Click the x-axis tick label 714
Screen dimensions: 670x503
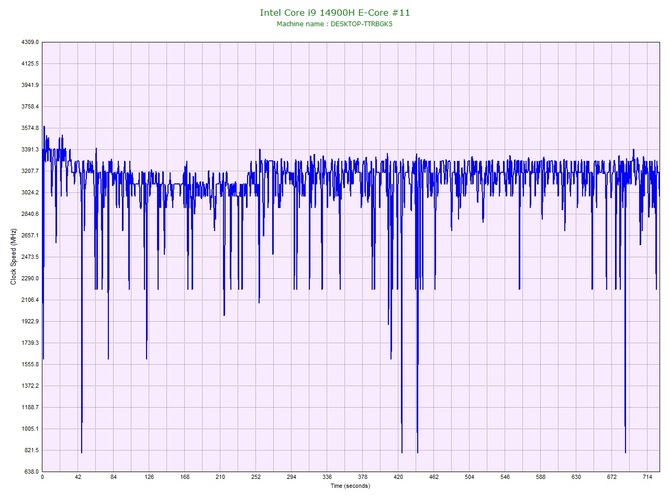(x=647, y=477)
